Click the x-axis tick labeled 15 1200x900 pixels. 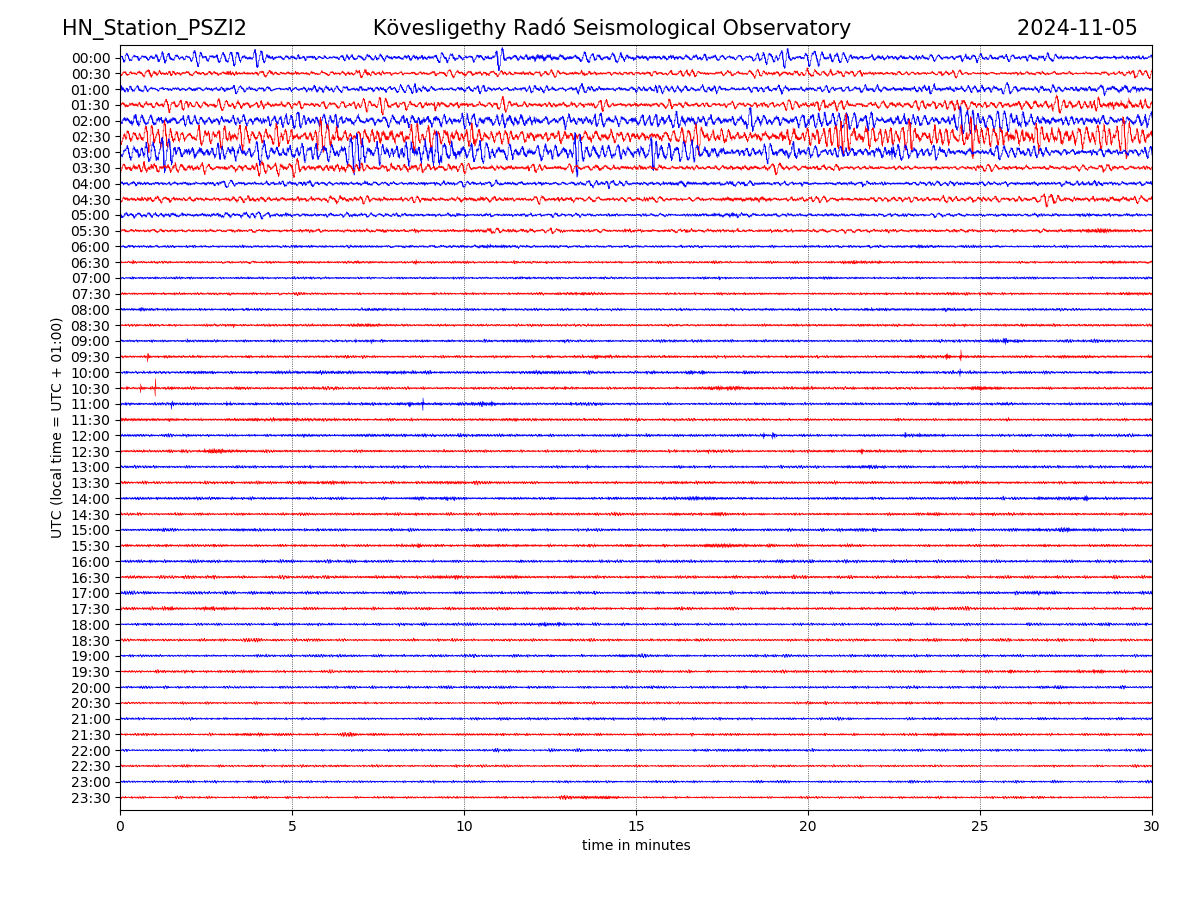click(636, 827)
